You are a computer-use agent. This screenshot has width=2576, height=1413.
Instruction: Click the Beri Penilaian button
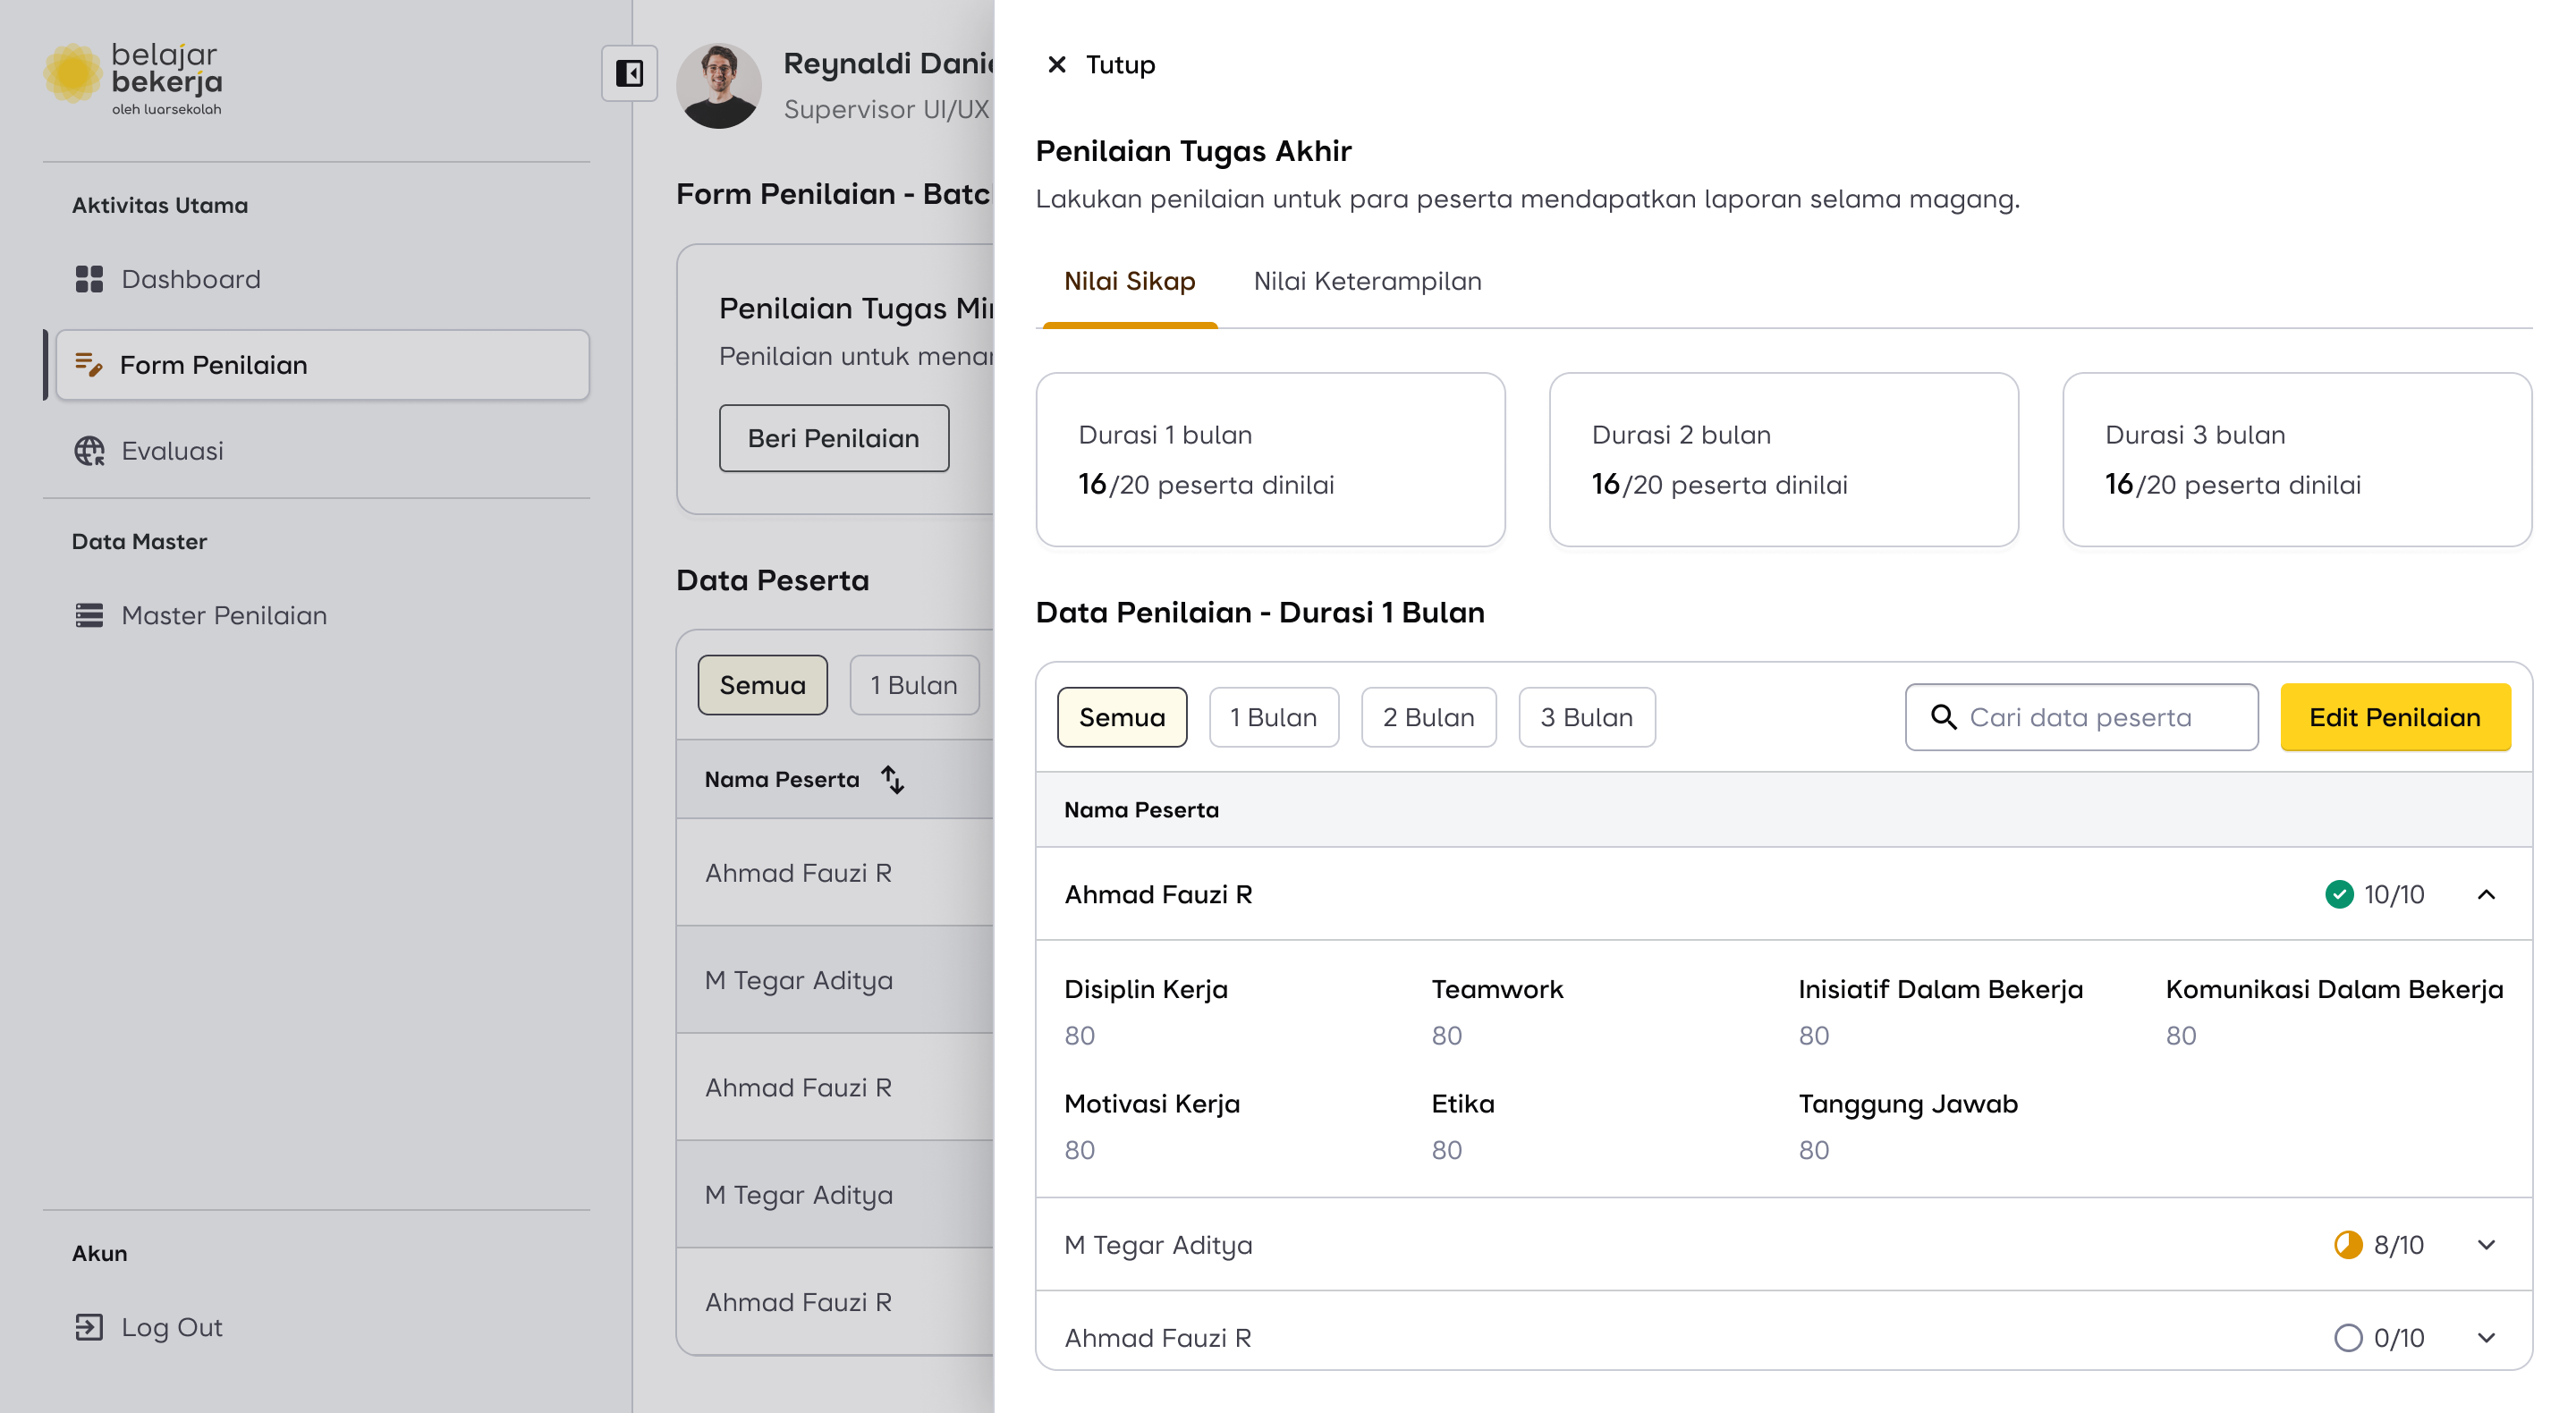[x=833, y=438]
